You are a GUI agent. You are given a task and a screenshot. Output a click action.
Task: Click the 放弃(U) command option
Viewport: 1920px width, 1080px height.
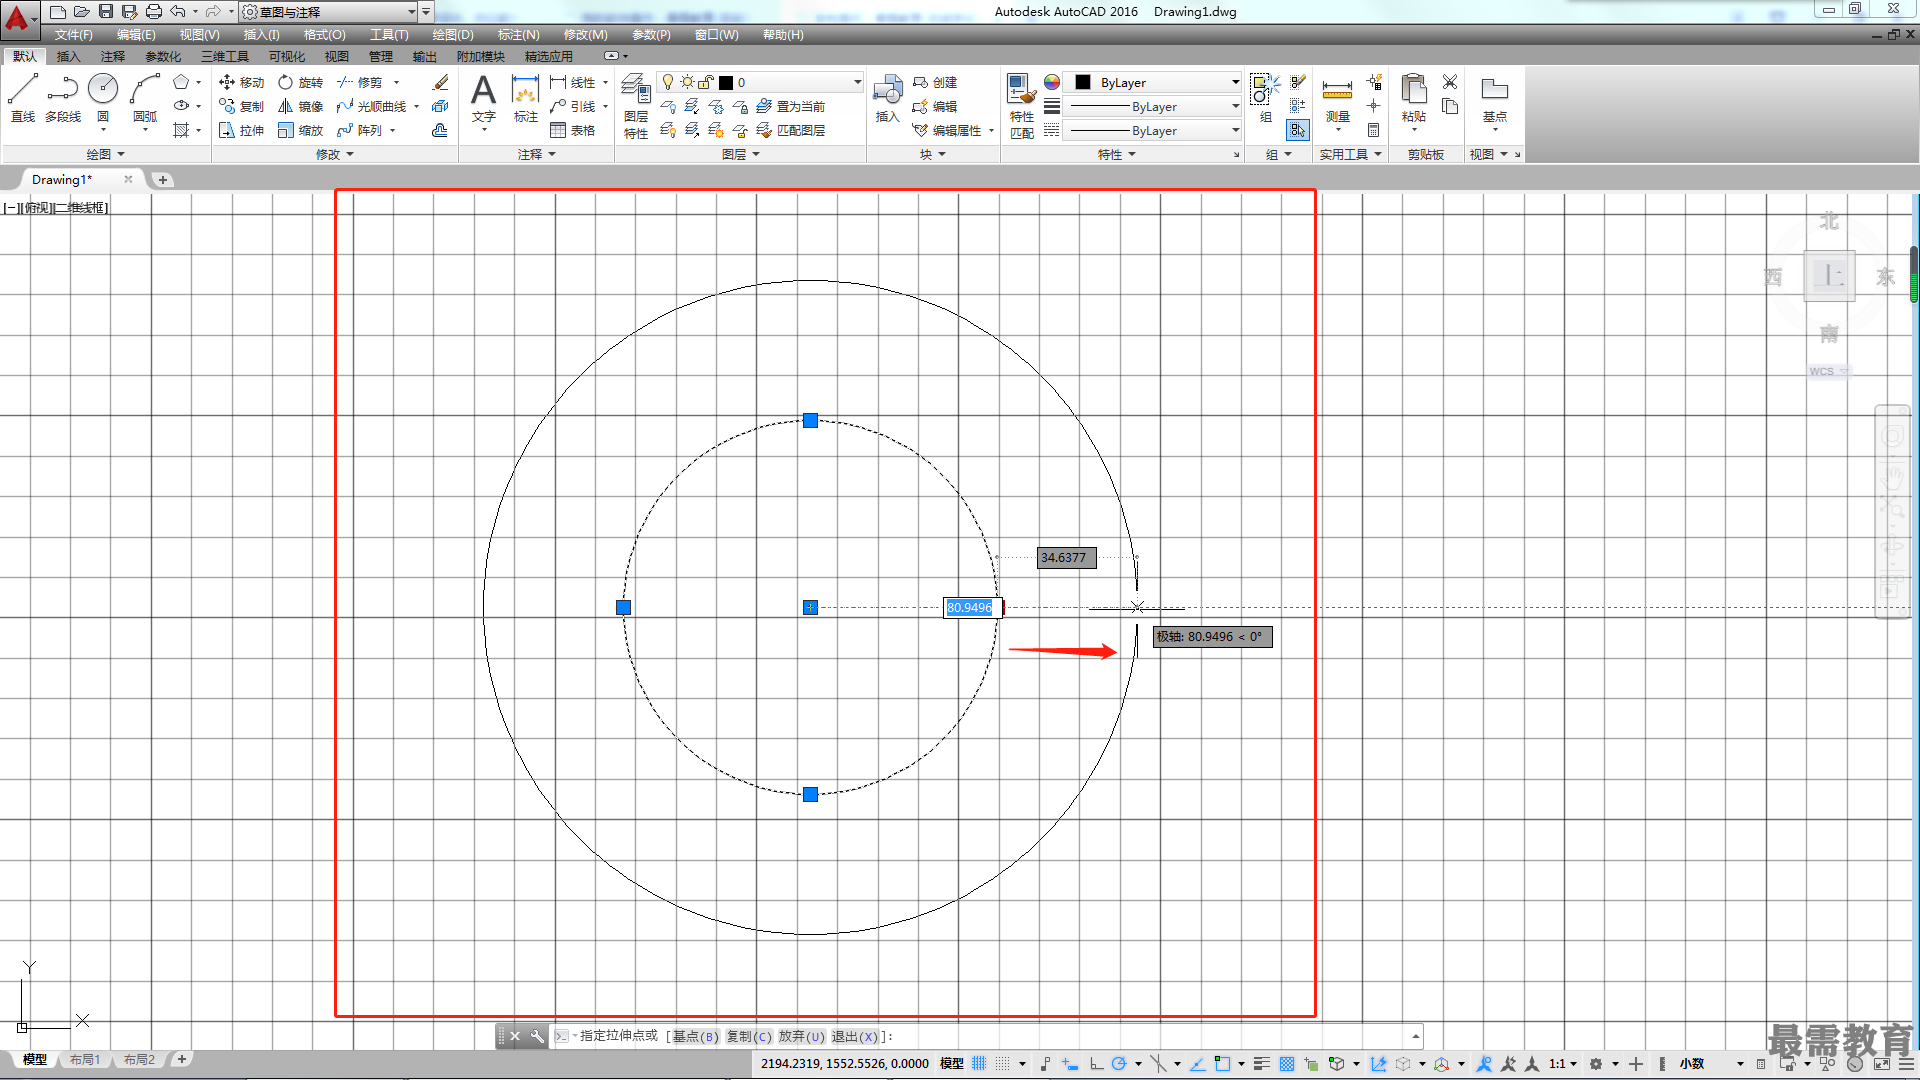click(802, 1036)
